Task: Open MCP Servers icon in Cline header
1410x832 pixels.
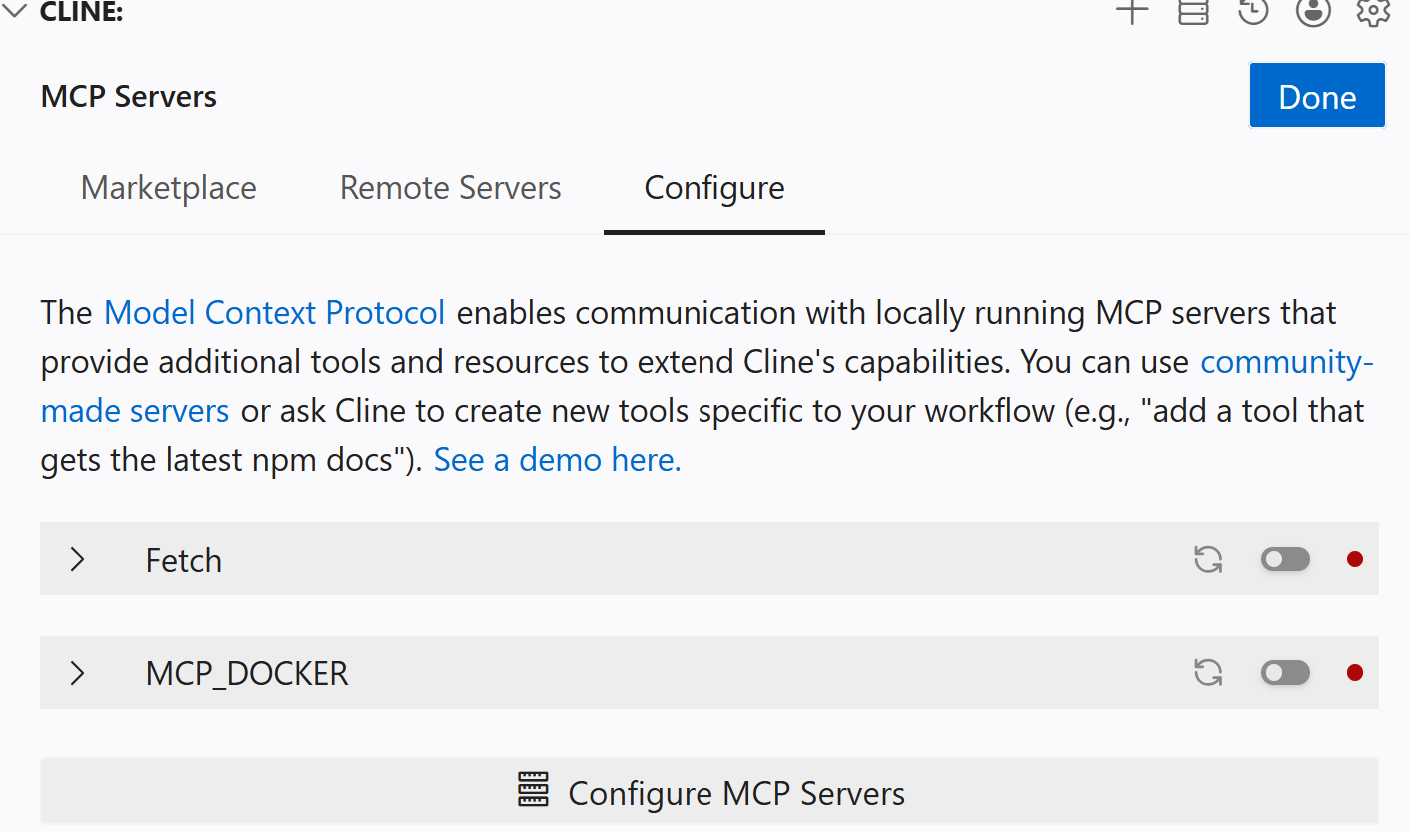Action: coord(1193,12)
